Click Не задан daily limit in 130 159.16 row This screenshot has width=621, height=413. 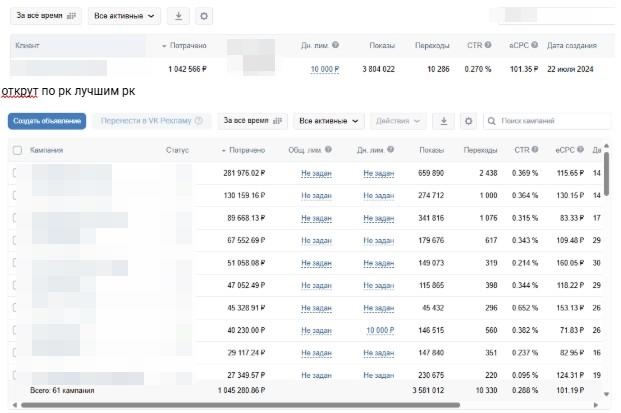(379, 195)
